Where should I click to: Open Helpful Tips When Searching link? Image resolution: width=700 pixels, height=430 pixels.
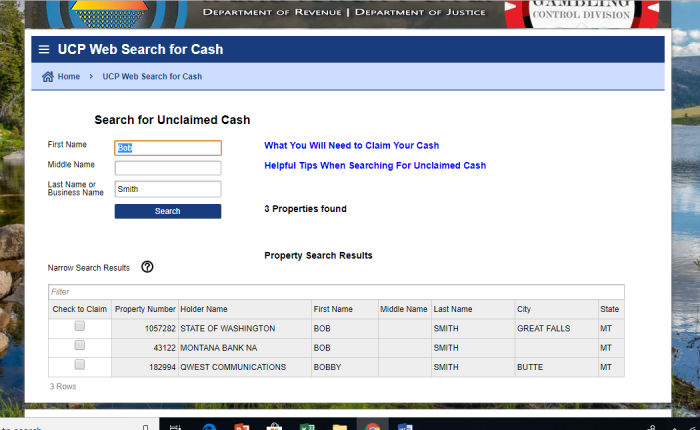point(375,166)
